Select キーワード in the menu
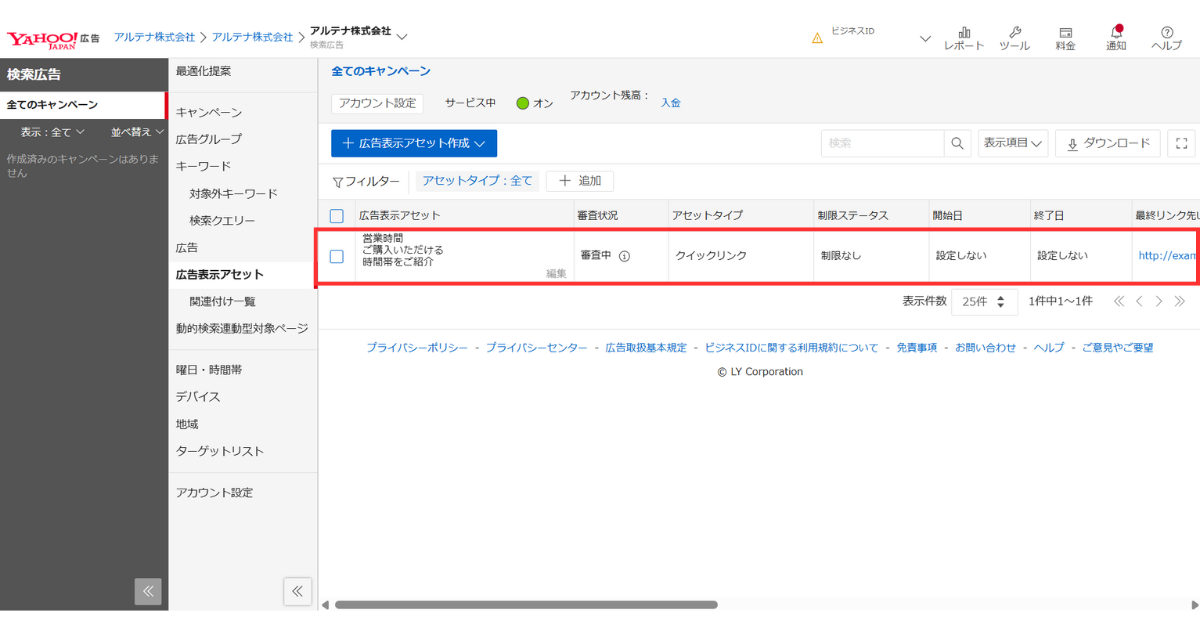This screenshot has height=630, width=1200. click(203, 166)
